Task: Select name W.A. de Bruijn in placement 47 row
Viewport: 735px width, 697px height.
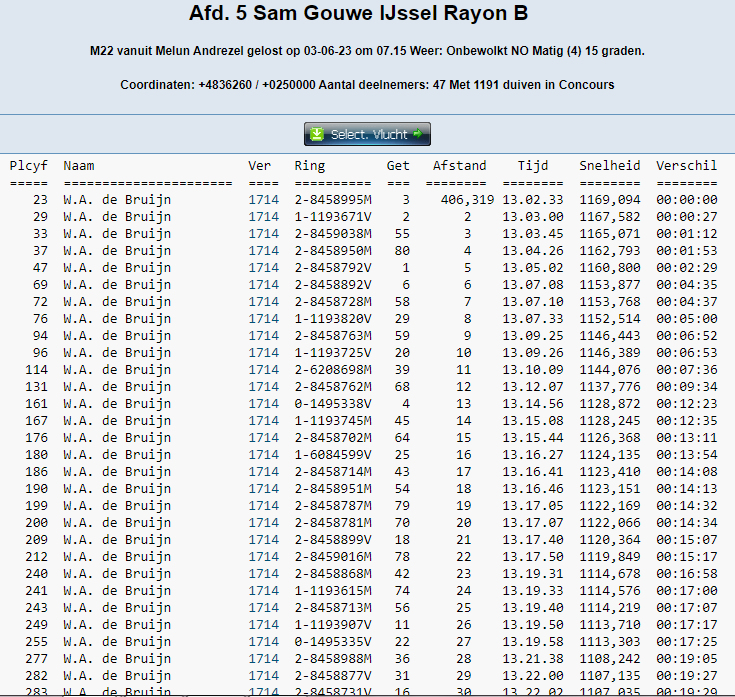Action: (x=117, y=268)
